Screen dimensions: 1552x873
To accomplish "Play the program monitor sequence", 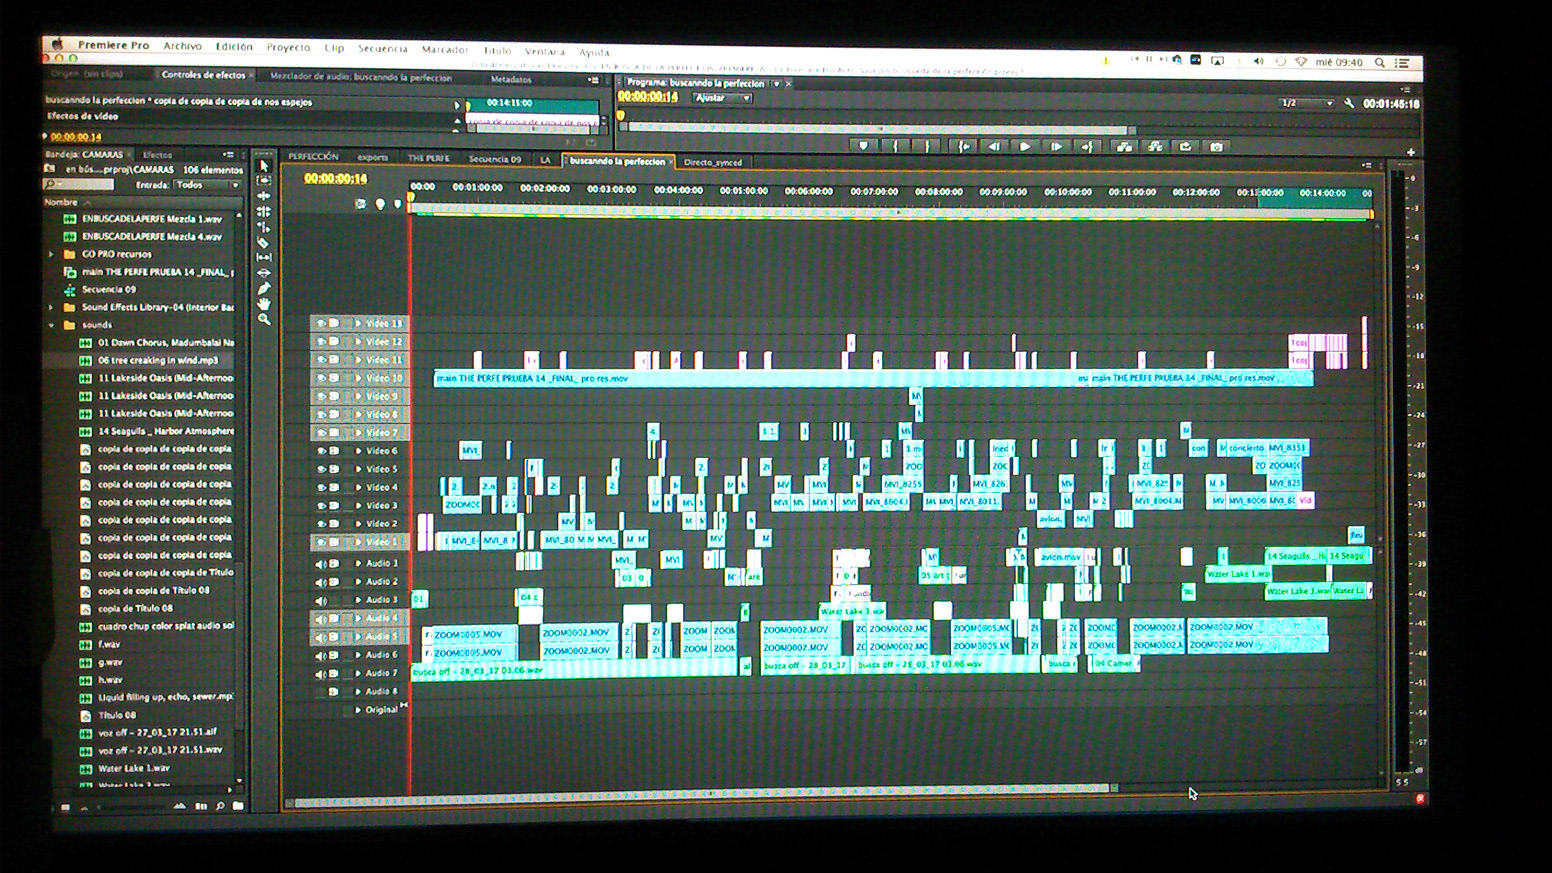I will point(1025,147).
